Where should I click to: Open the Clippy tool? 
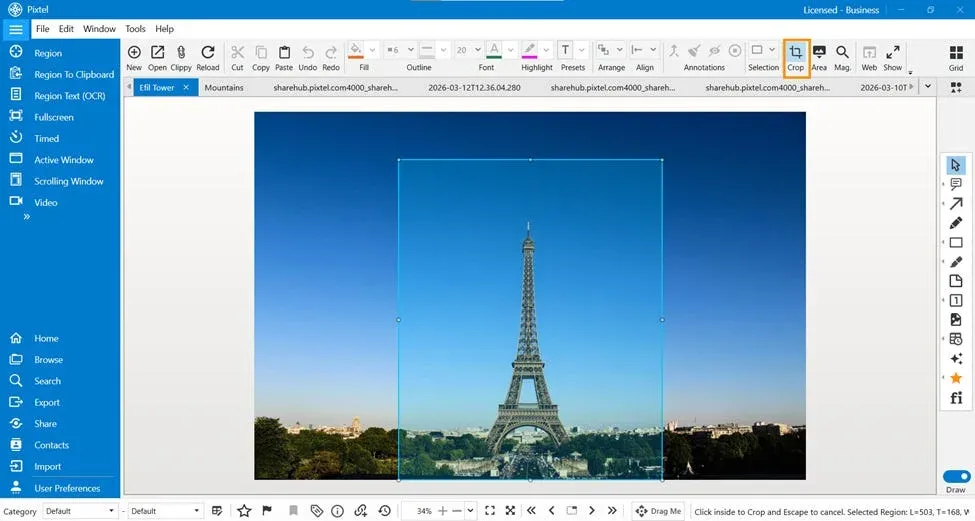(181, 58)
